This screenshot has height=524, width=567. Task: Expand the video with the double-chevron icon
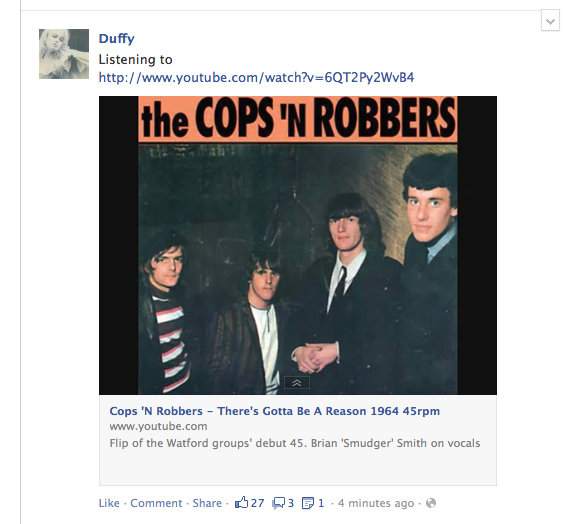click(297, 383)
